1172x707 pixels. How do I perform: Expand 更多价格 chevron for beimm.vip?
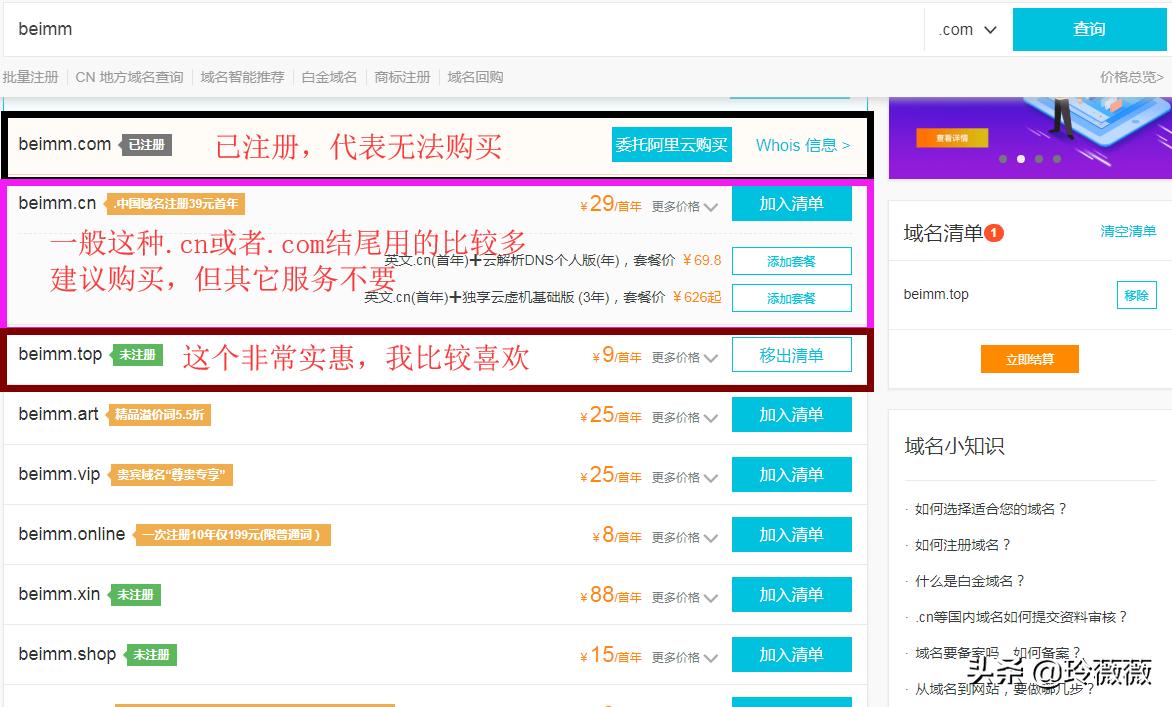(710, 478)
